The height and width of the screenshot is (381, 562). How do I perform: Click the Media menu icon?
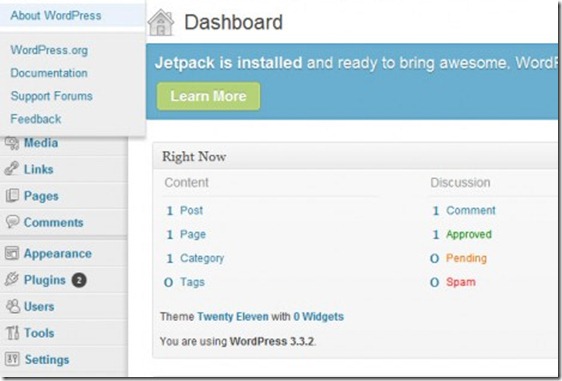click(x=12, y=143)
